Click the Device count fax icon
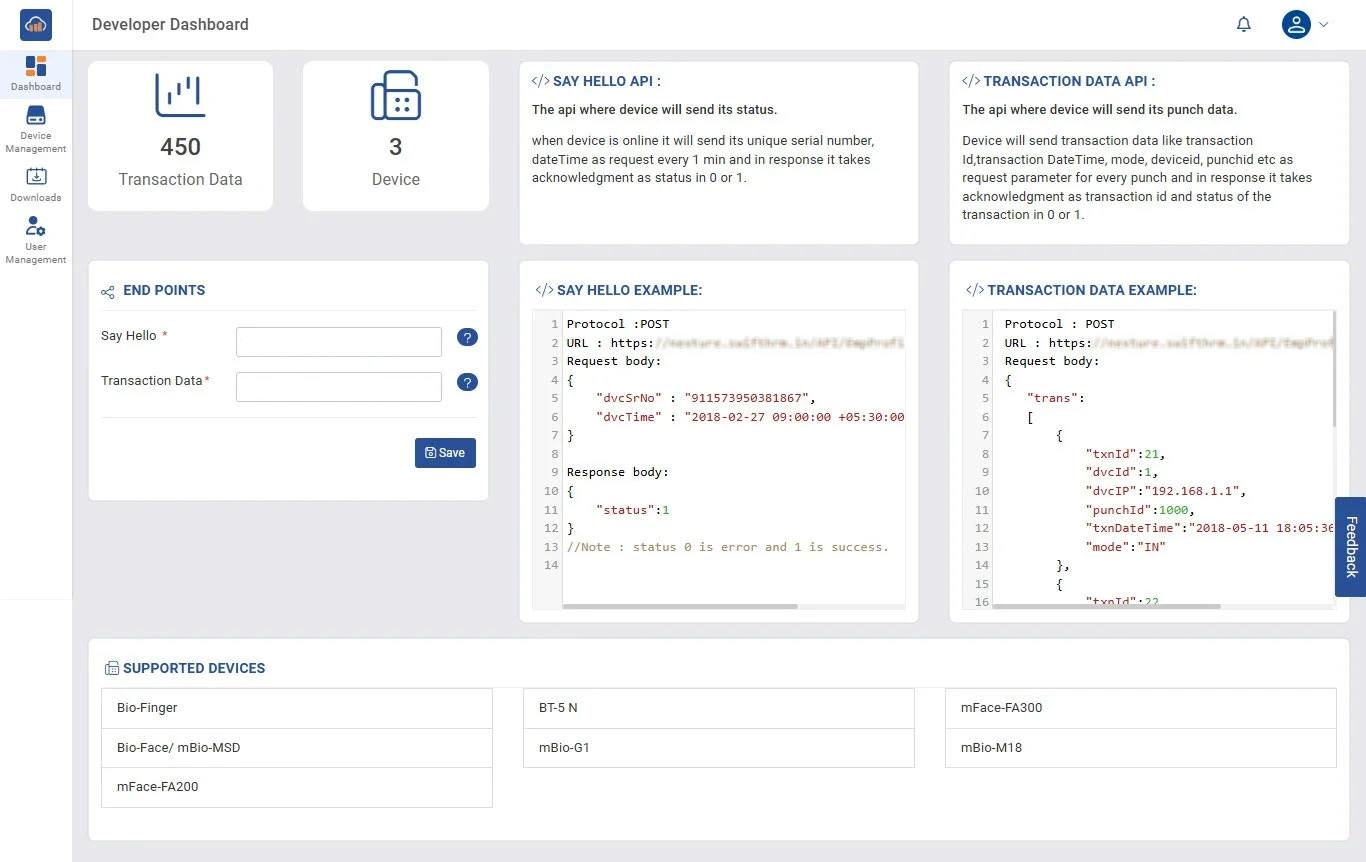Viewport: 1366px width, 862px height. point(395,97)
